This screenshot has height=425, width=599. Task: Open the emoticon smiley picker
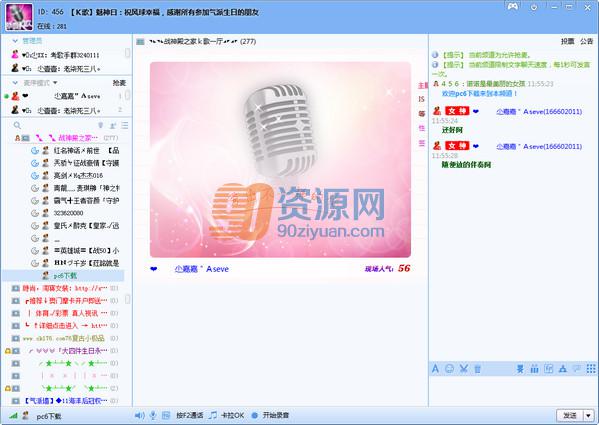(x=450, y=368)
